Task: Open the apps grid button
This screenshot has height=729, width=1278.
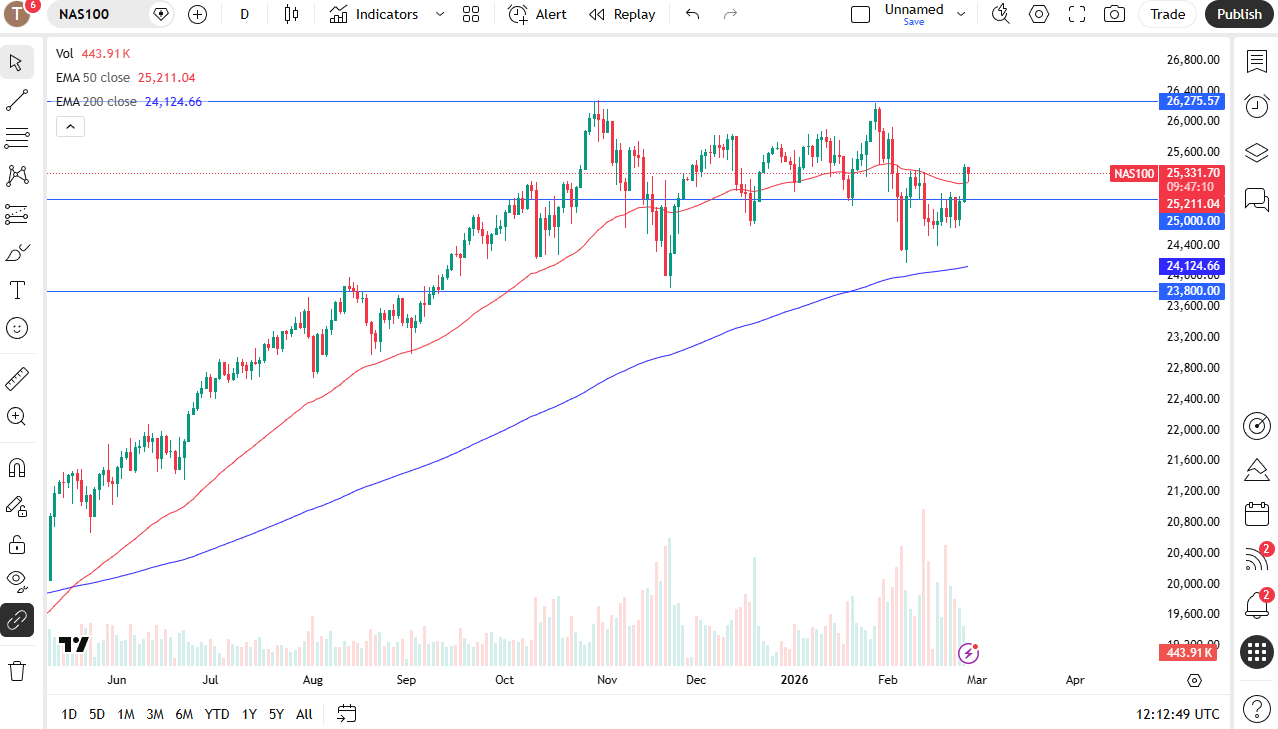Action: pyautogui.click(x=1256, y=652)
